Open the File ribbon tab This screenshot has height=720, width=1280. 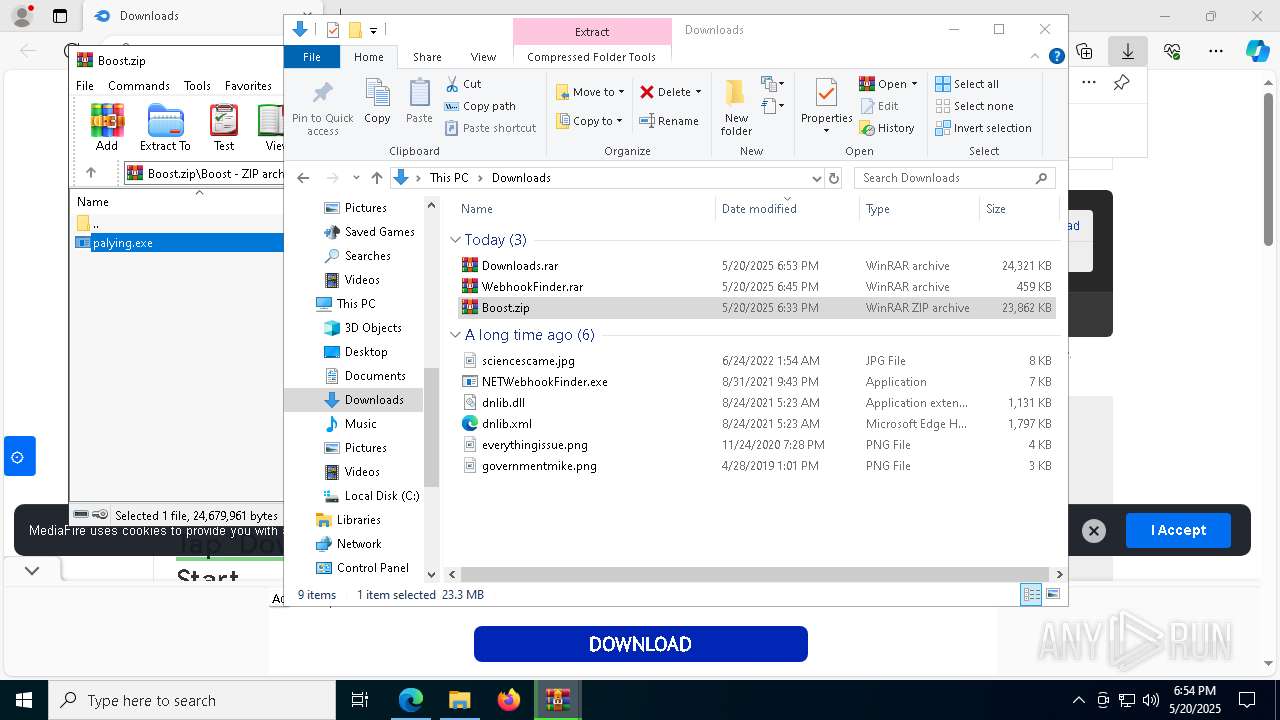pyautogui.click(x=312, y=57)
